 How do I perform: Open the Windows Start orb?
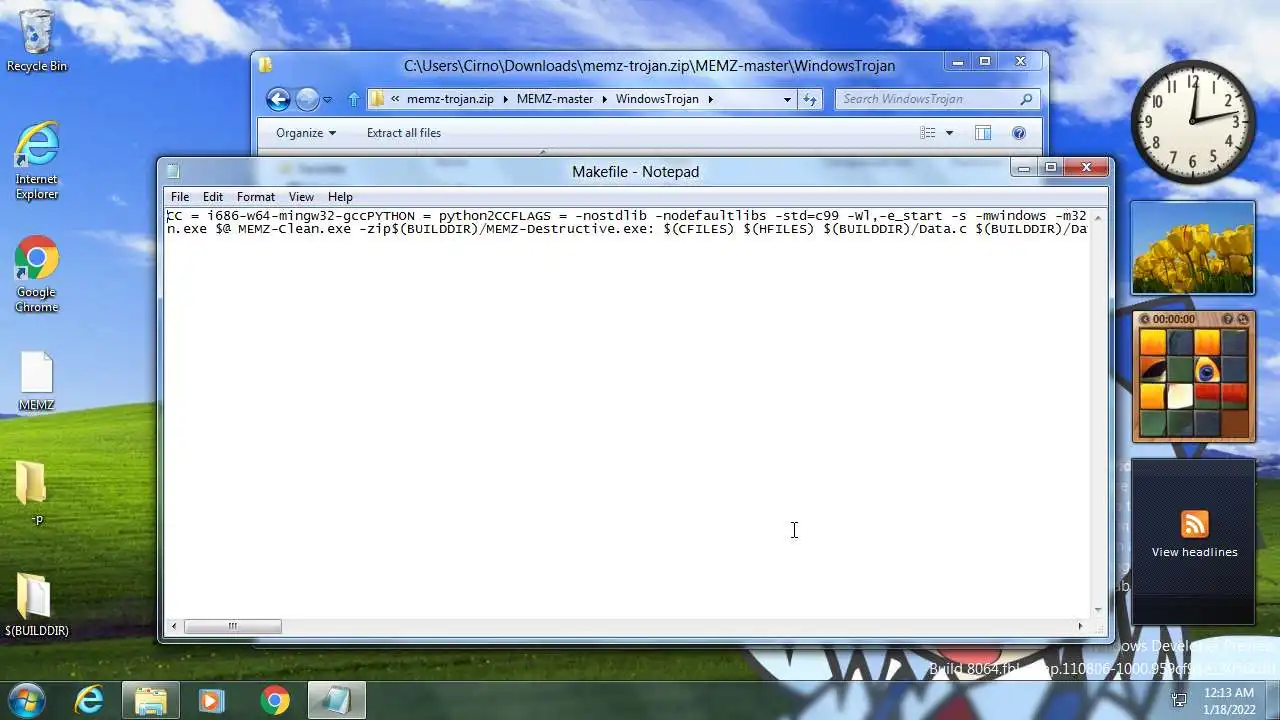tap(27, 700)
